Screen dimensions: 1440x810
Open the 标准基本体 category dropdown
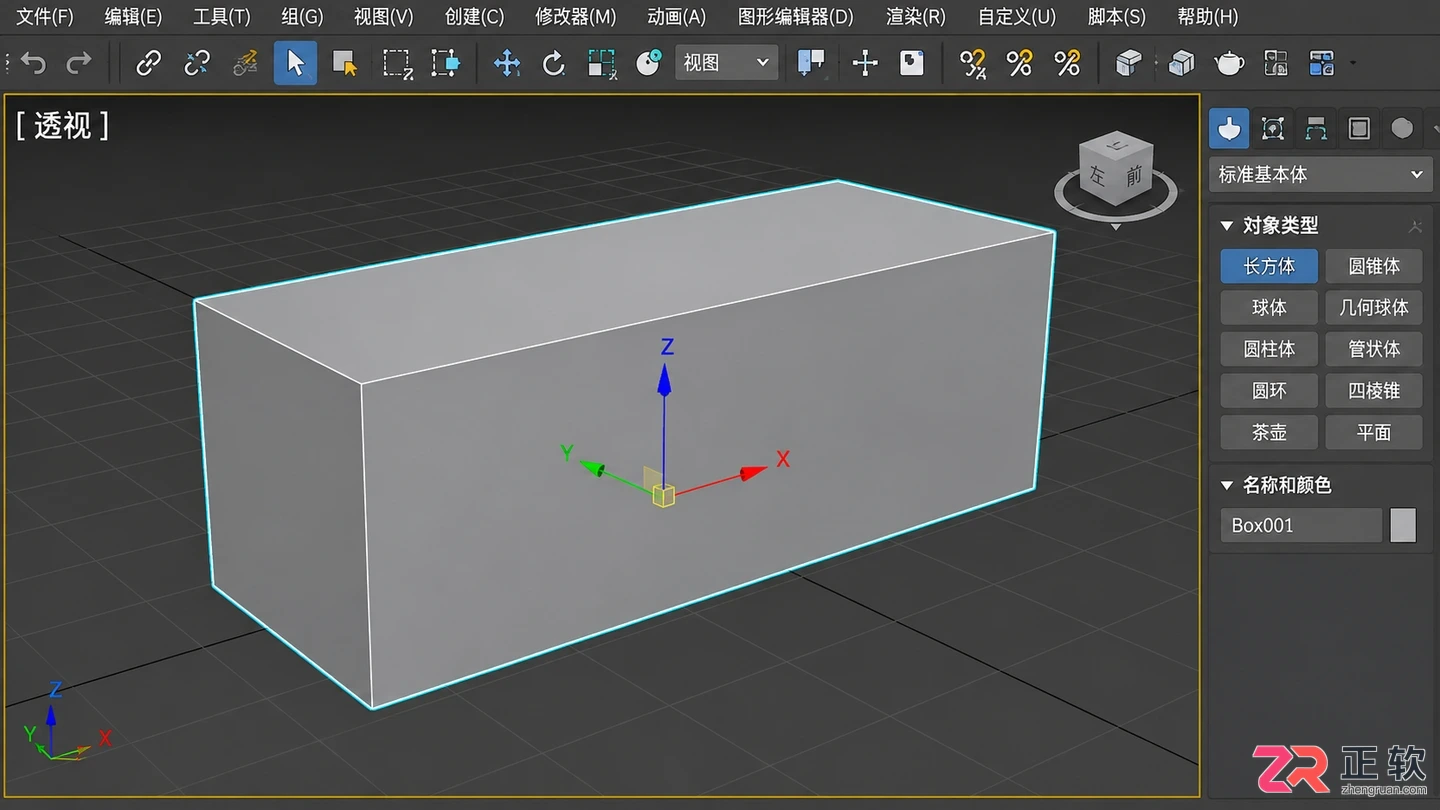click(1320, 174)
